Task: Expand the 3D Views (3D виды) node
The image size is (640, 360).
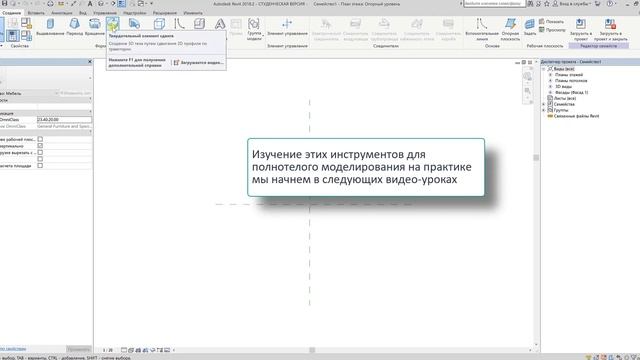Action: [x=550, y=87]
